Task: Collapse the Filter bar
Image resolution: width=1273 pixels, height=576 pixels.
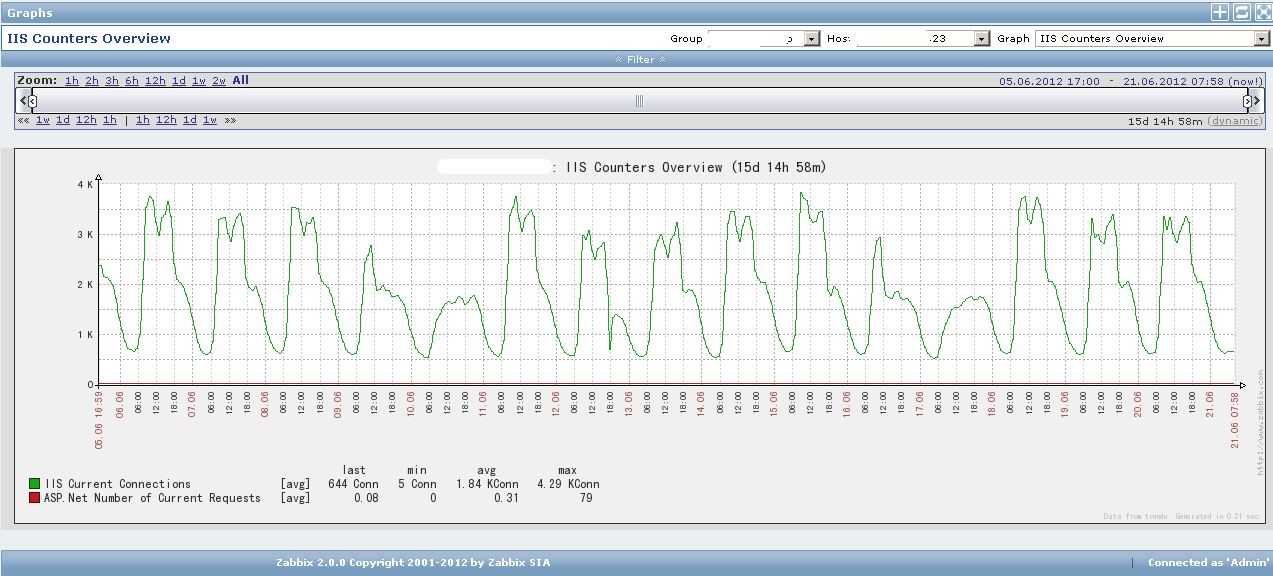Action: tap(640, 59)
